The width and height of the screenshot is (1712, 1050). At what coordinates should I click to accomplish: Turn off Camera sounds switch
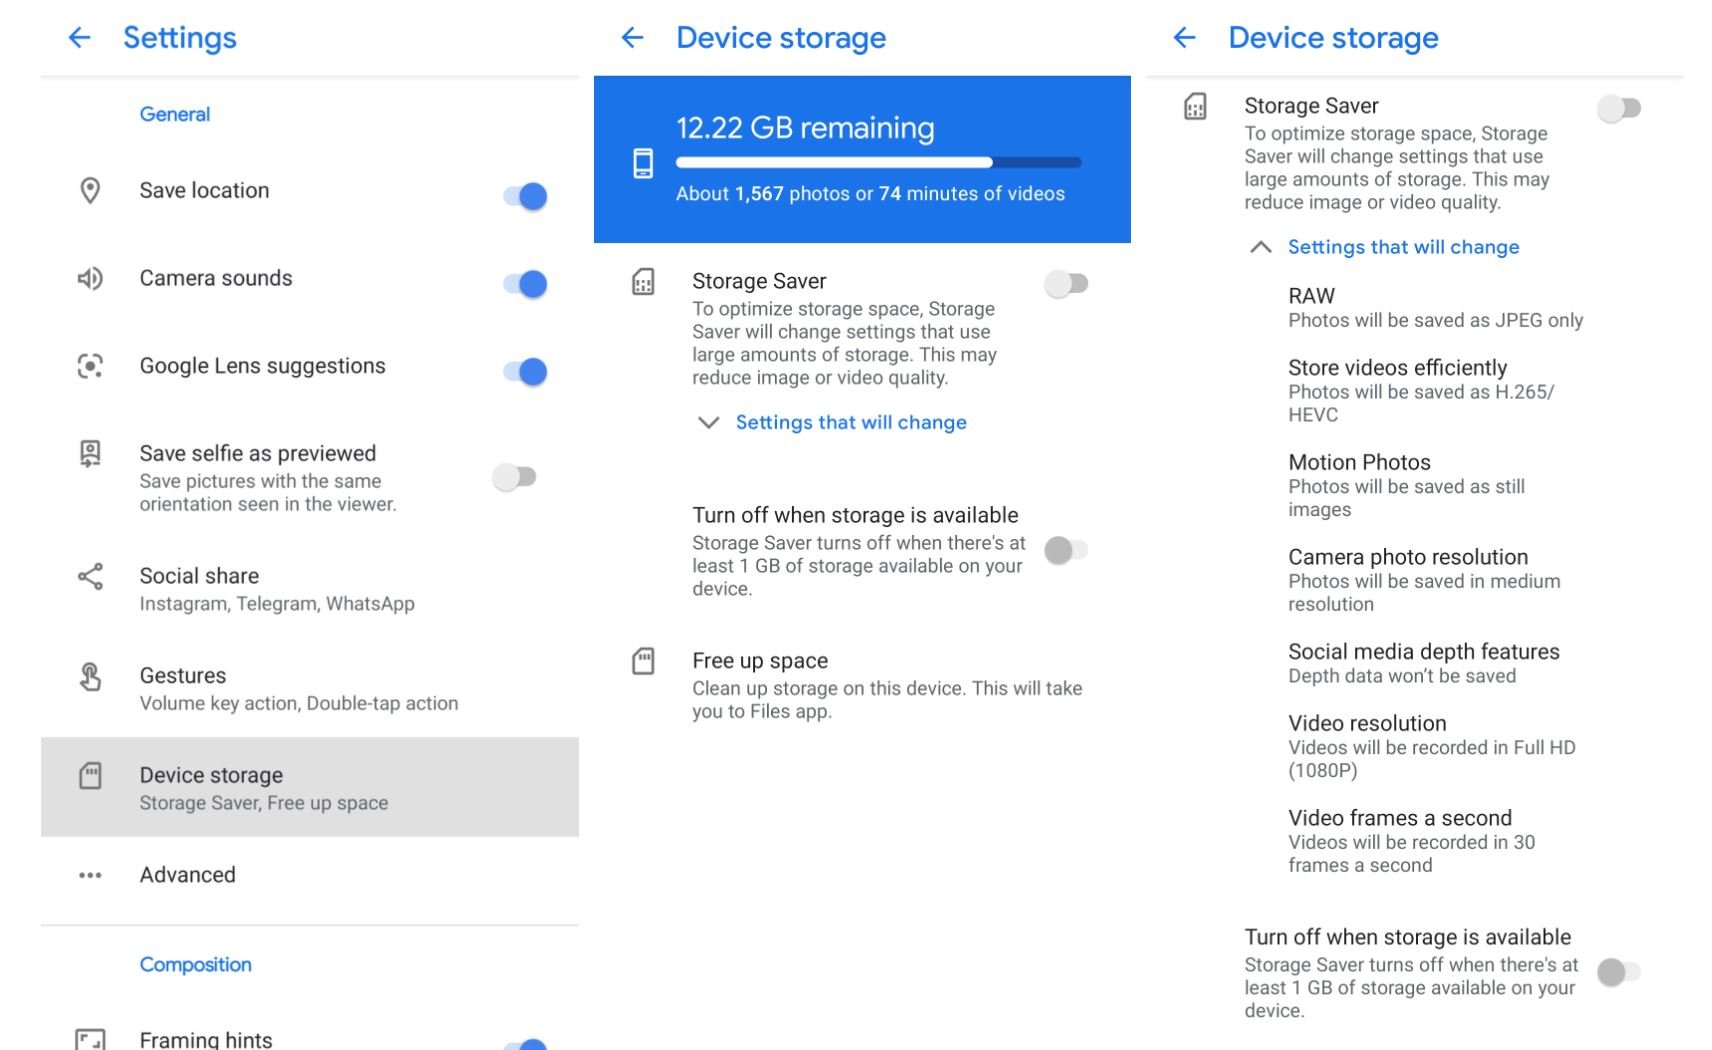(x=525, y=284)
